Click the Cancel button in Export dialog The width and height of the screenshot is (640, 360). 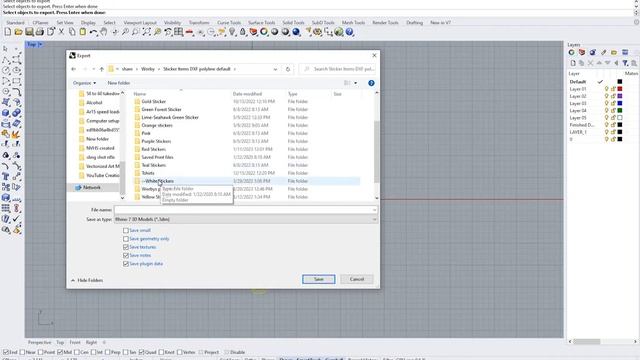point(357,279)
